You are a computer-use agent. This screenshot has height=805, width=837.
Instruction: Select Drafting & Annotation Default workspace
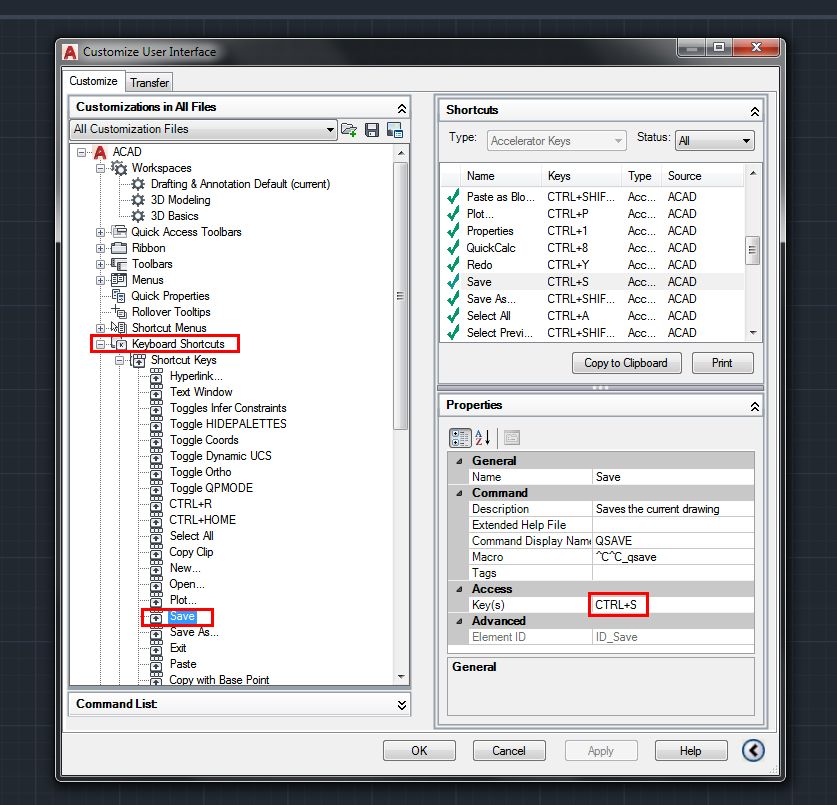(240, 184)
